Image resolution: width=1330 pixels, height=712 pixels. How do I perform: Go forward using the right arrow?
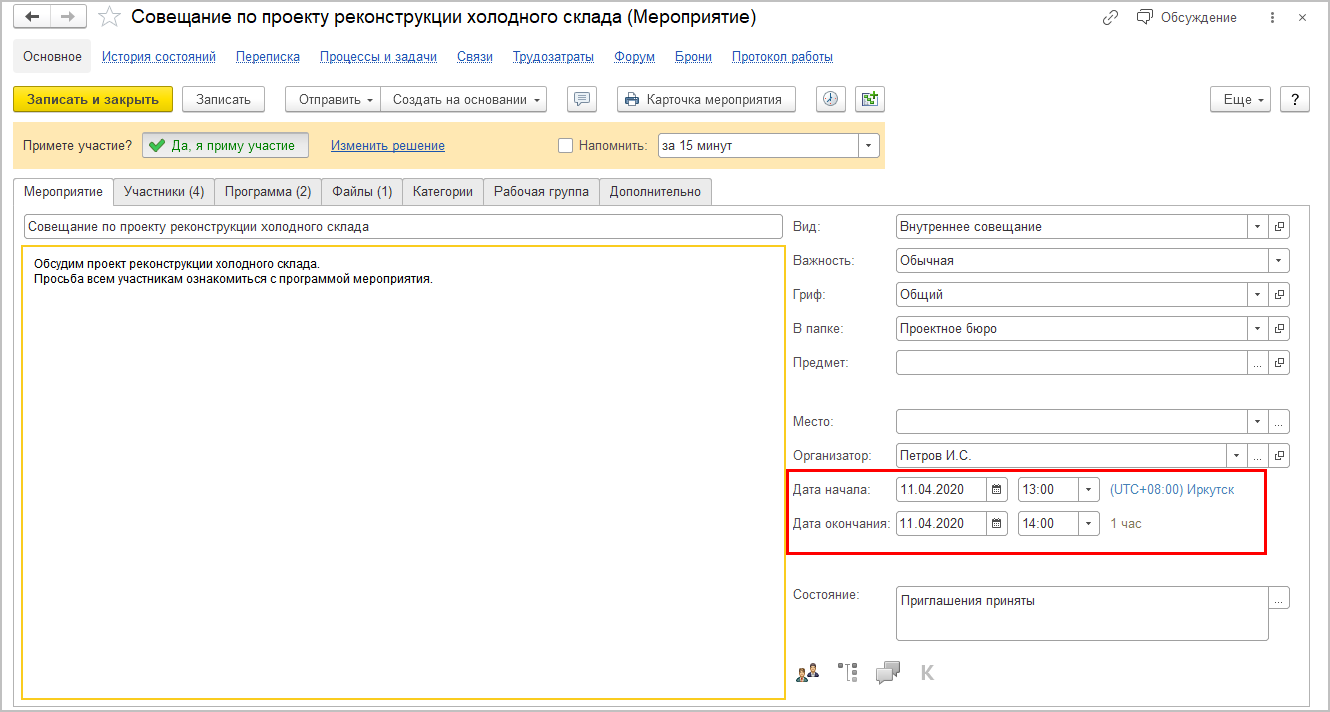[x=68, y=17]
